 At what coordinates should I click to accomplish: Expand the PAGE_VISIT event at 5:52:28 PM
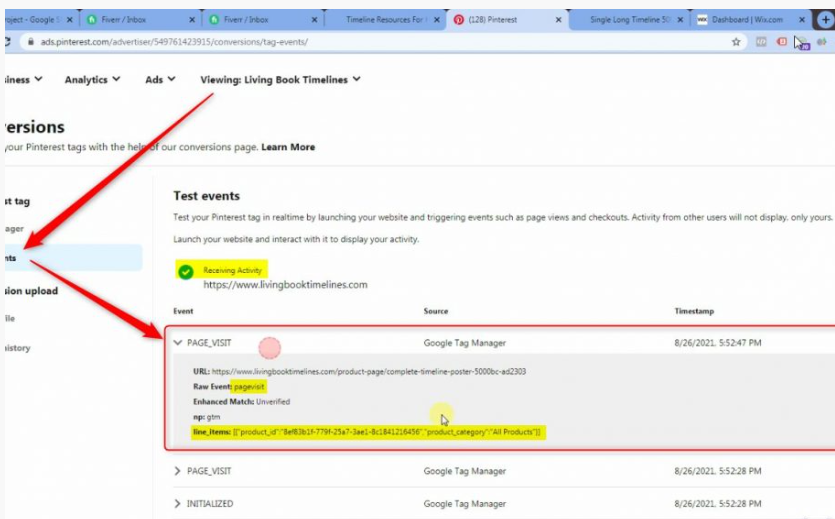(177, 471)
